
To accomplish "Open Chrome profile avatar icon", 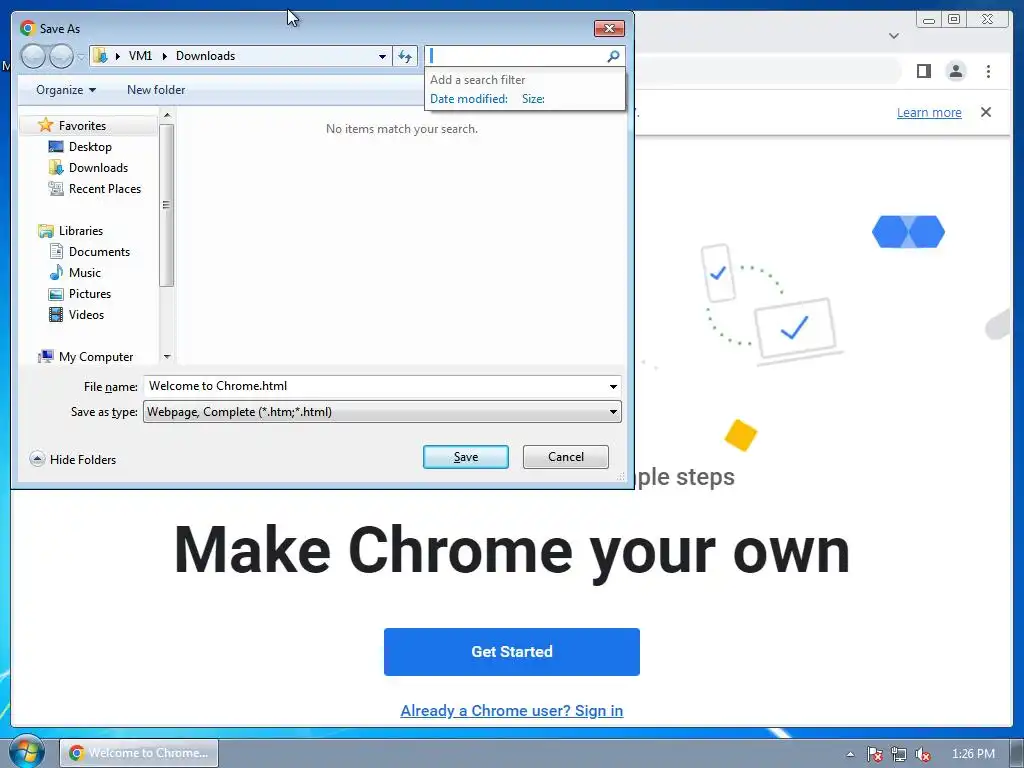I will pyautogui.click(x=955, y=71).
